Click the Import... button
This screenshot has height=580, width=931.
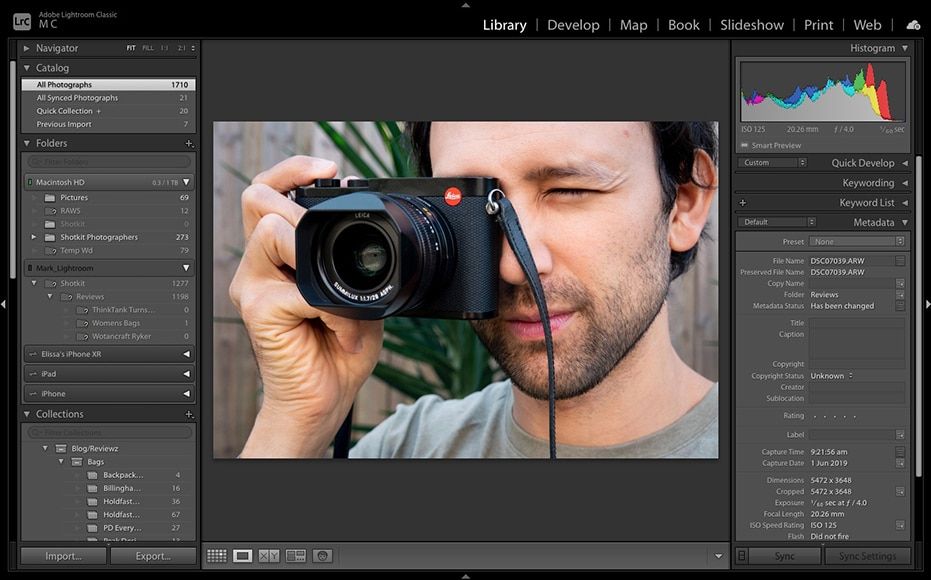(x=64, y=556)
